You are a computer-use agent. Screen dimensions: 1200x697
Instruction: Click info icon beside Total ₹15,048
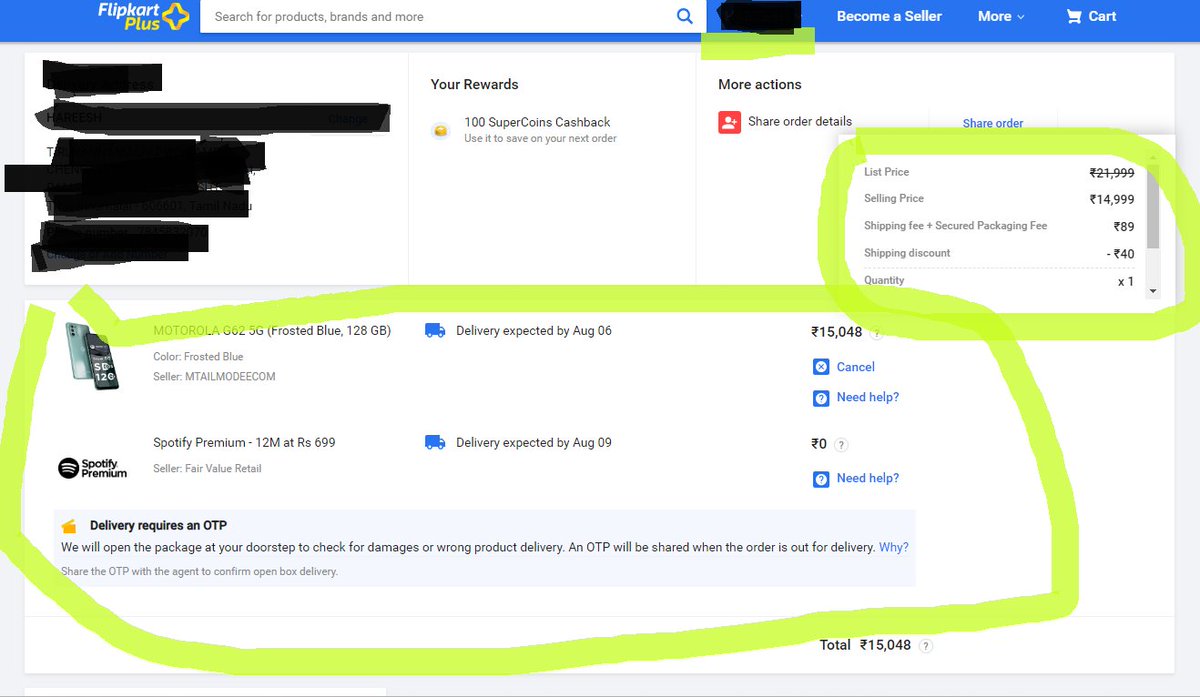point(925,647)
